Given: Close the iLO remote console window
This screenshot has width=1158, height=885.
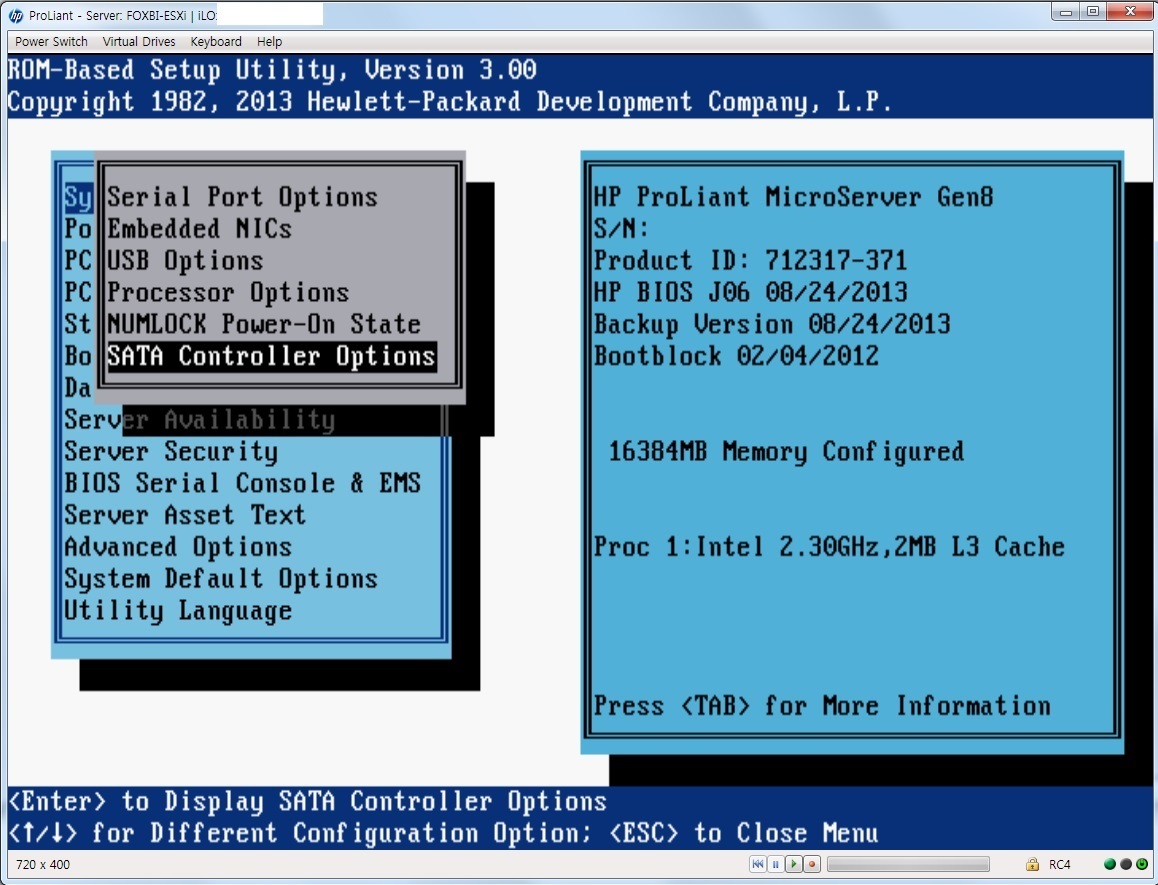Looking at the screenshot, I should (x=1131, y=13).
